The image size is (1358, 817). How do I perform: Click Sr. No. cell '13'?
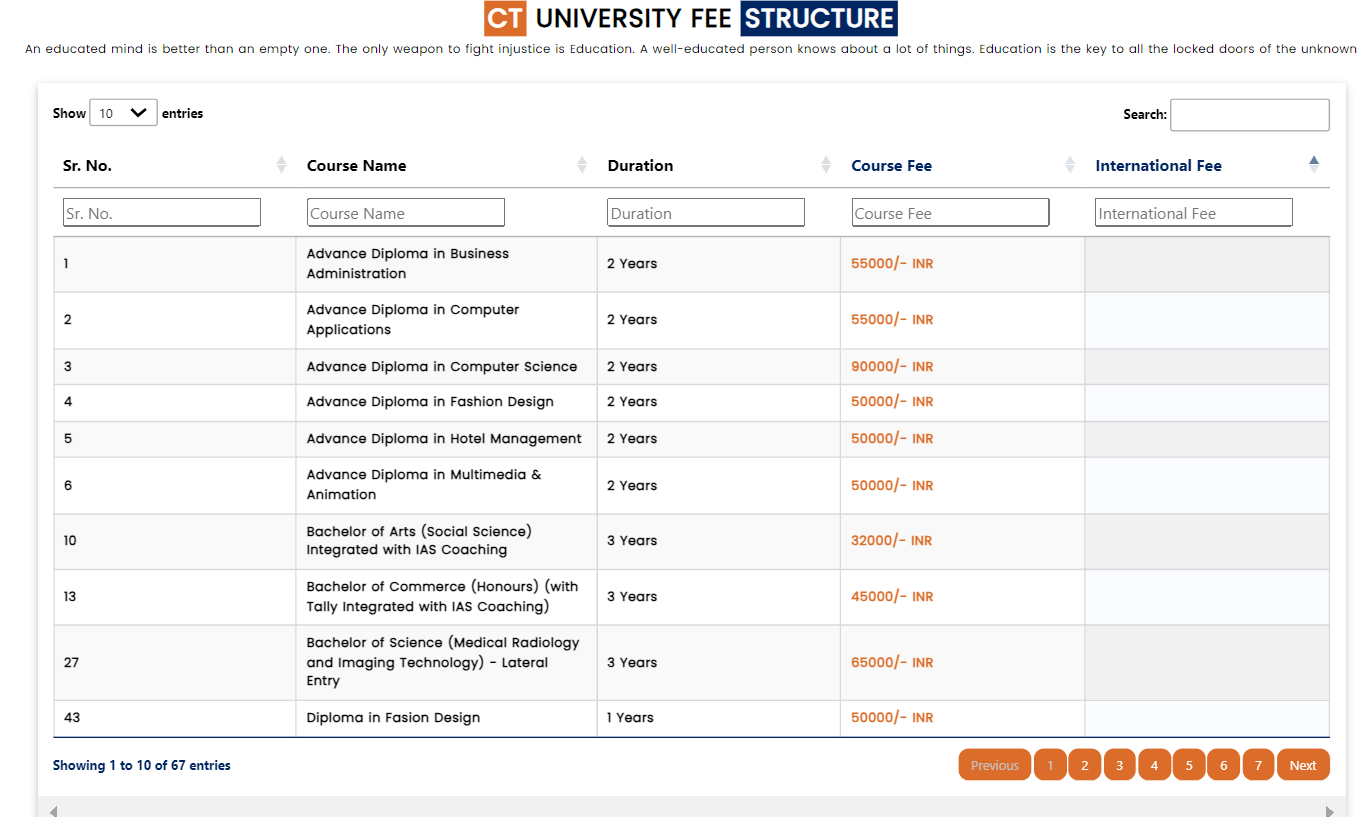175,597
